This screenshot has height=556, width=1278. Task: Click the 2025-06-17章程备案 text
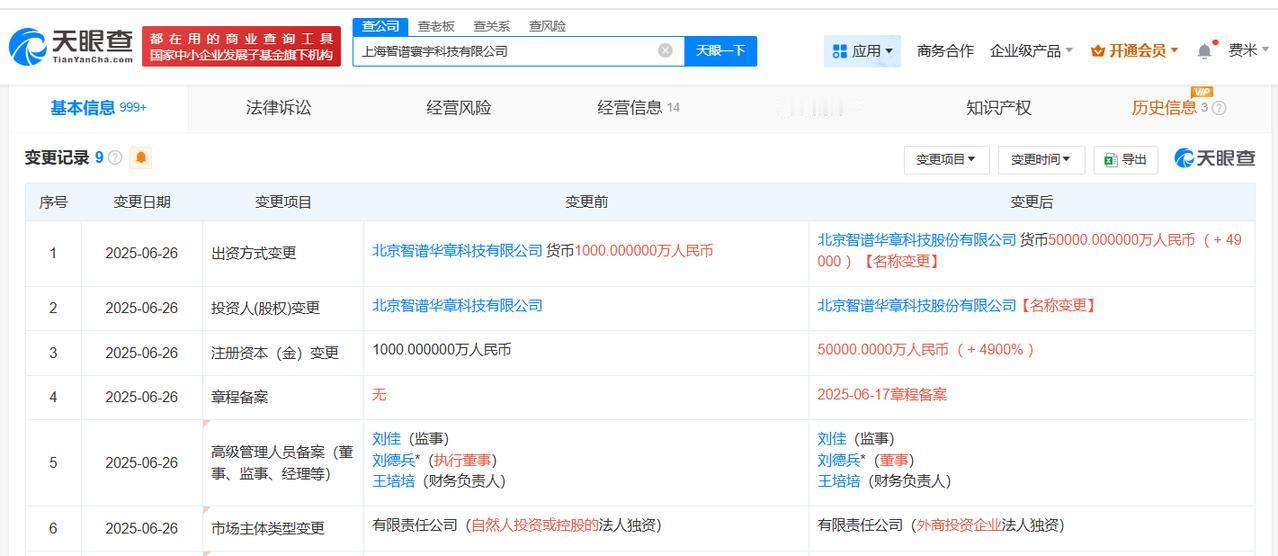coord(882,394)
